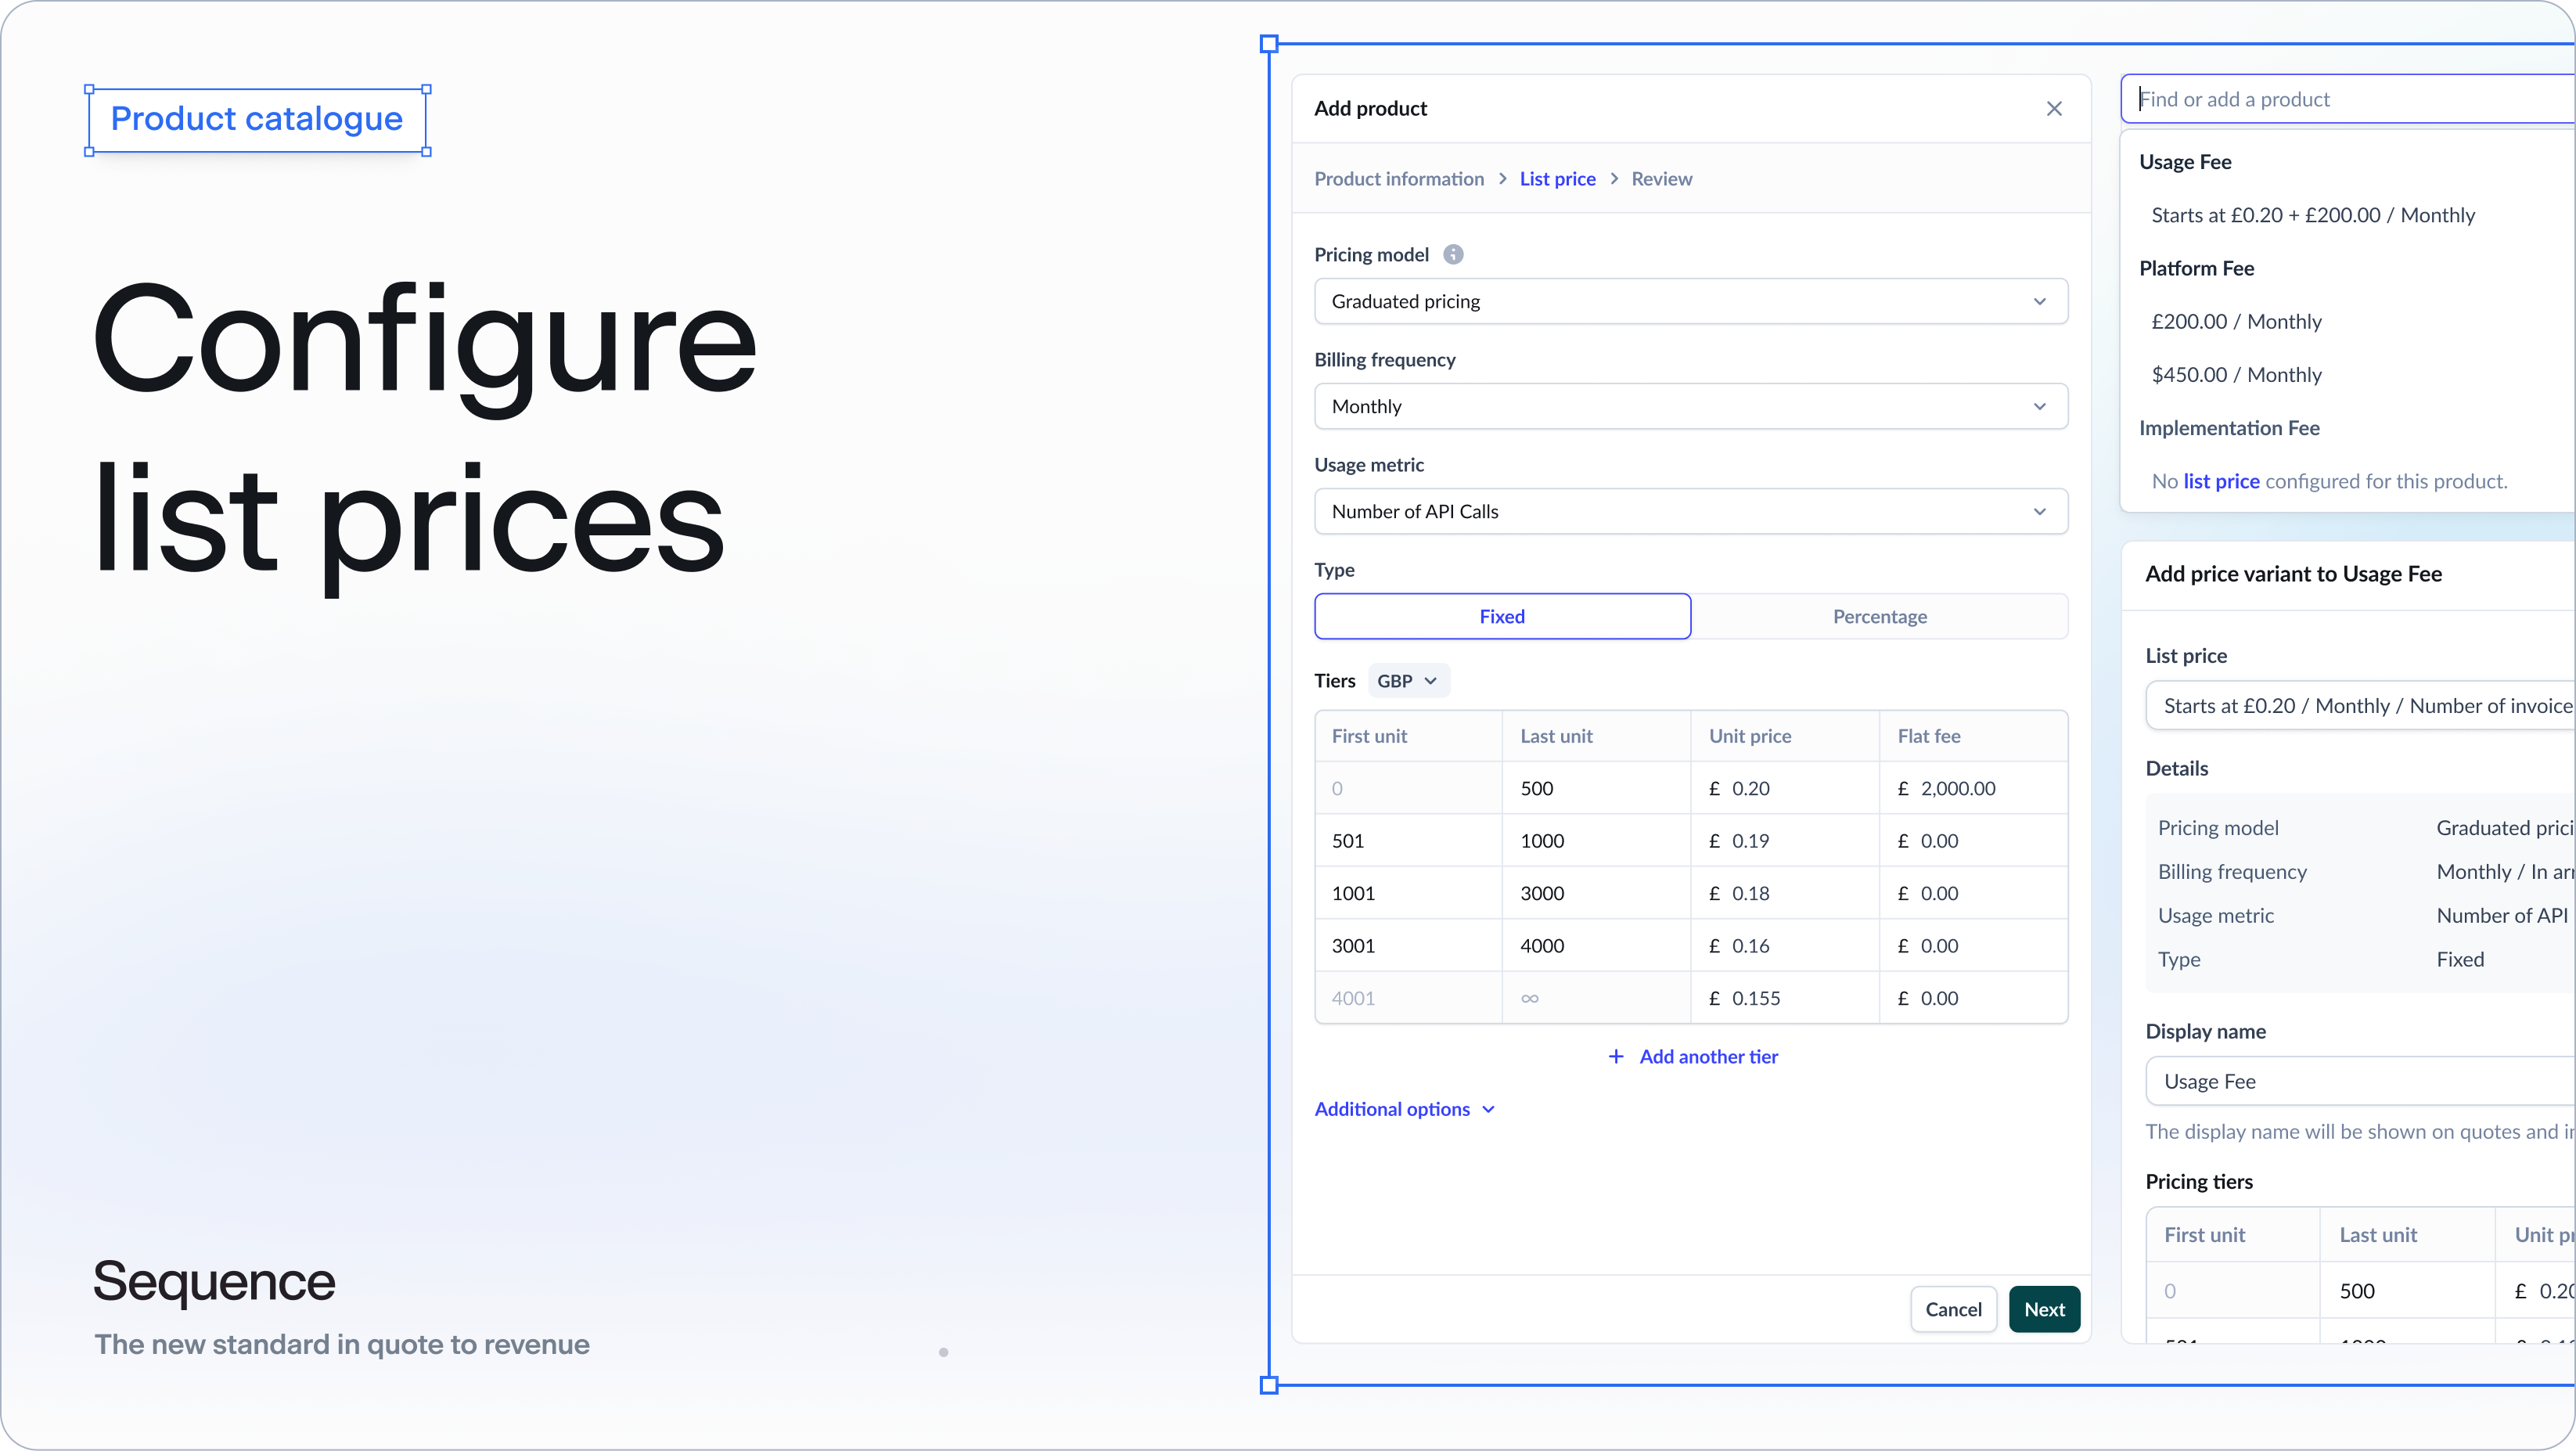
Task: Click chevron after Product information breadcrumb
Action: tap(1502, 178)
